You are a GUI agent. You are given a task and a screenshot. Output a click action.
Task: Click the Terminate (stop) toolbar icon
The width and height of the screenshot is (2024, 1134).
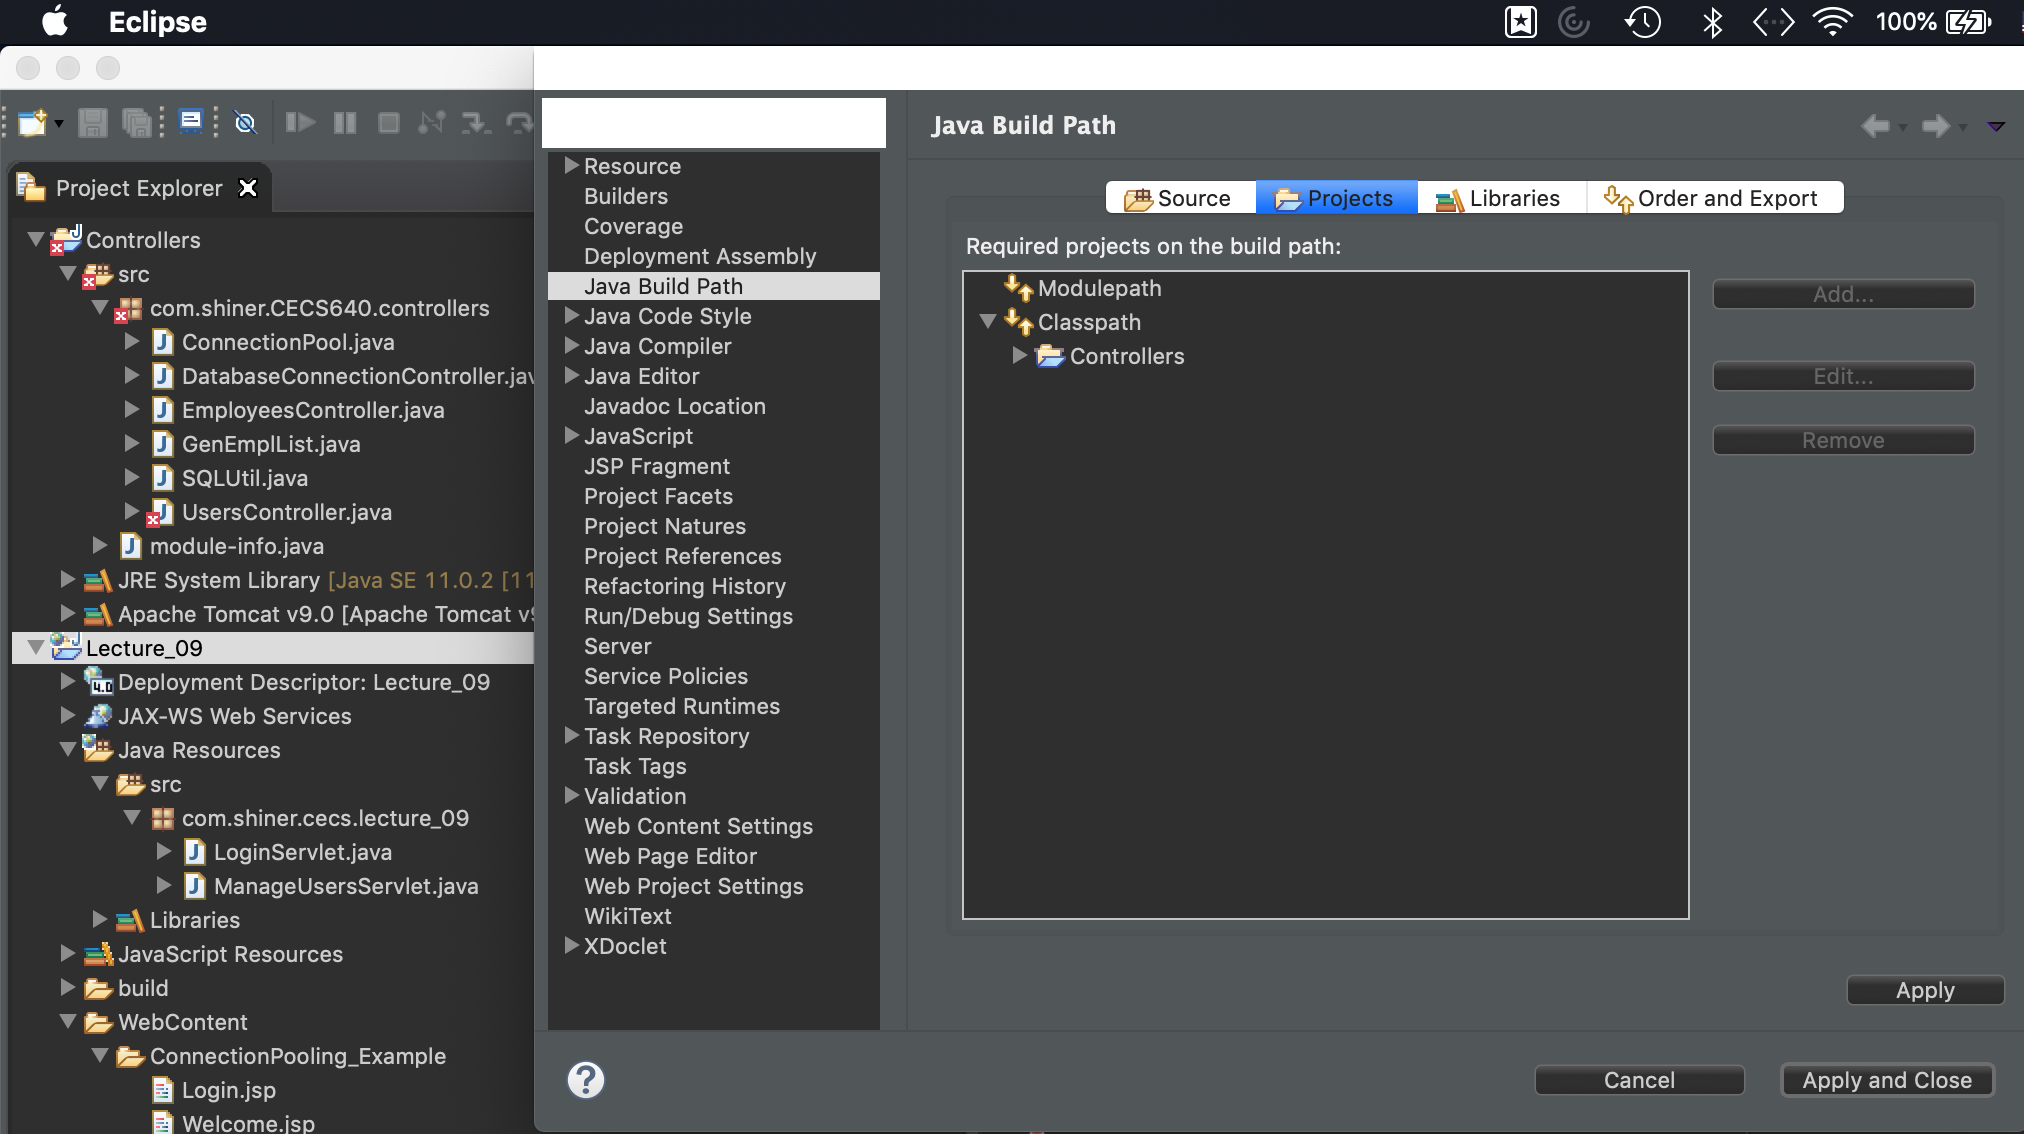389,123
